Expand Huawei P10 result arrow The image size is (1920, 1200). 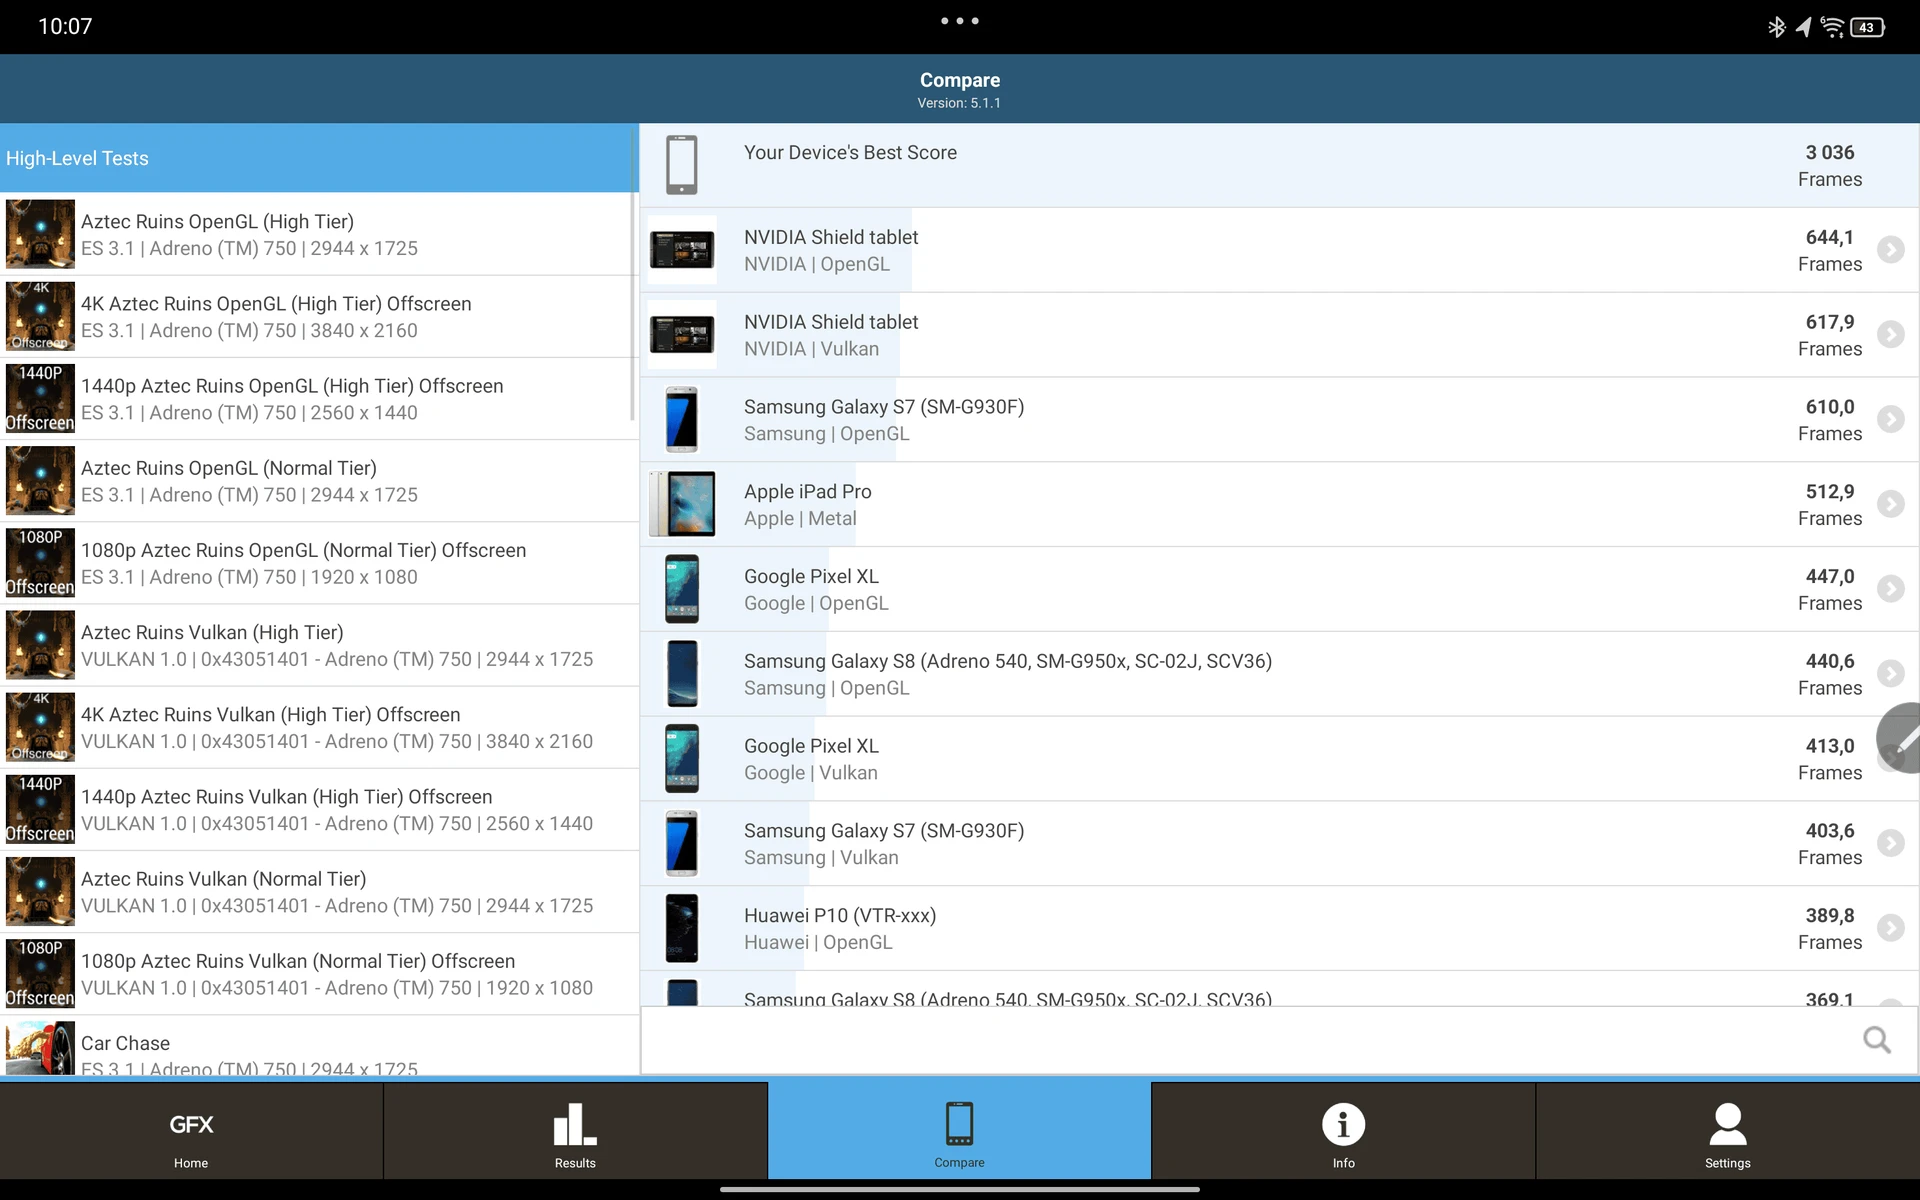tap(1890, 928)
